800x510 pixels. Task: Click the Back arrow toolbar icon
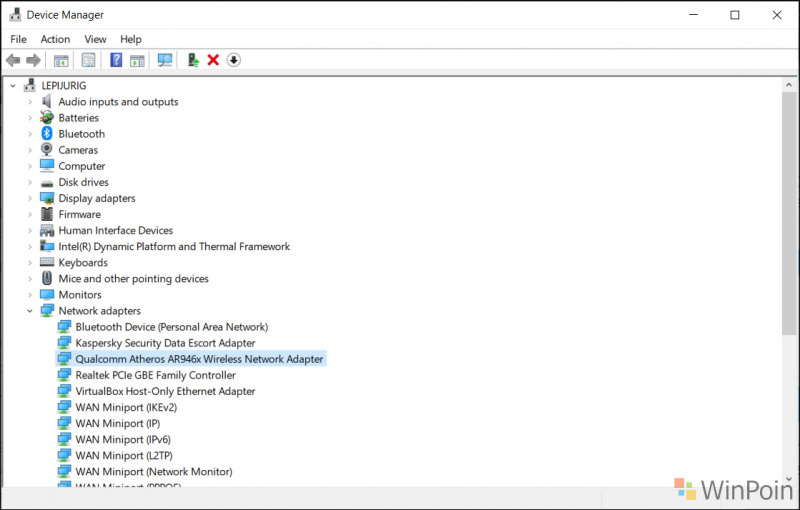[x=13, y=61]
